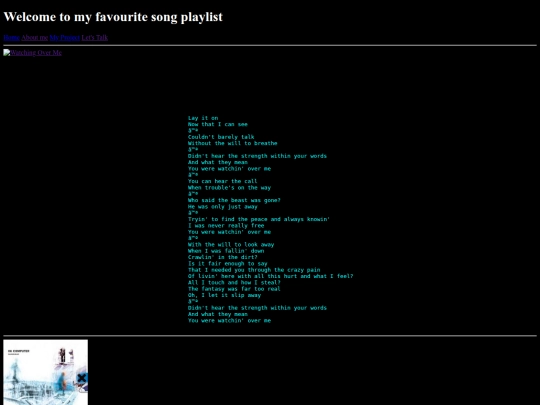The width and height of the screenshot is (540, 405).
Task: Click the page heading 'Welcome to my favourite song playlist'
Action: click(113, 17)
